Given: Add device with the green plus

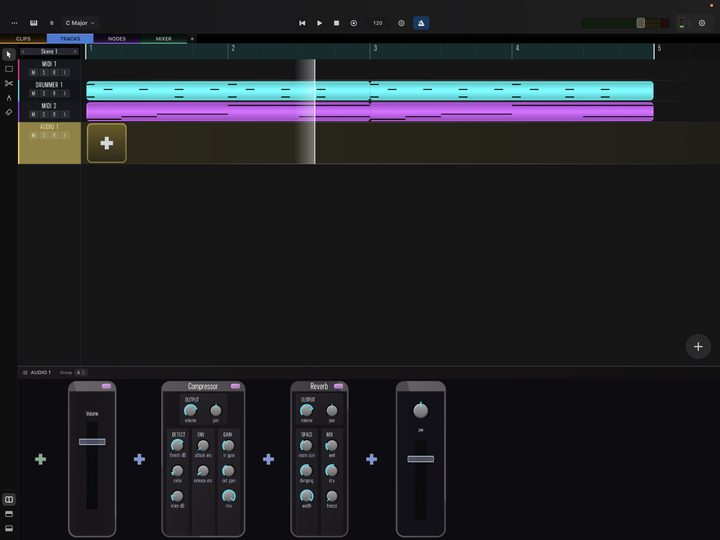Looking at the screenshot, I should 40,459.
